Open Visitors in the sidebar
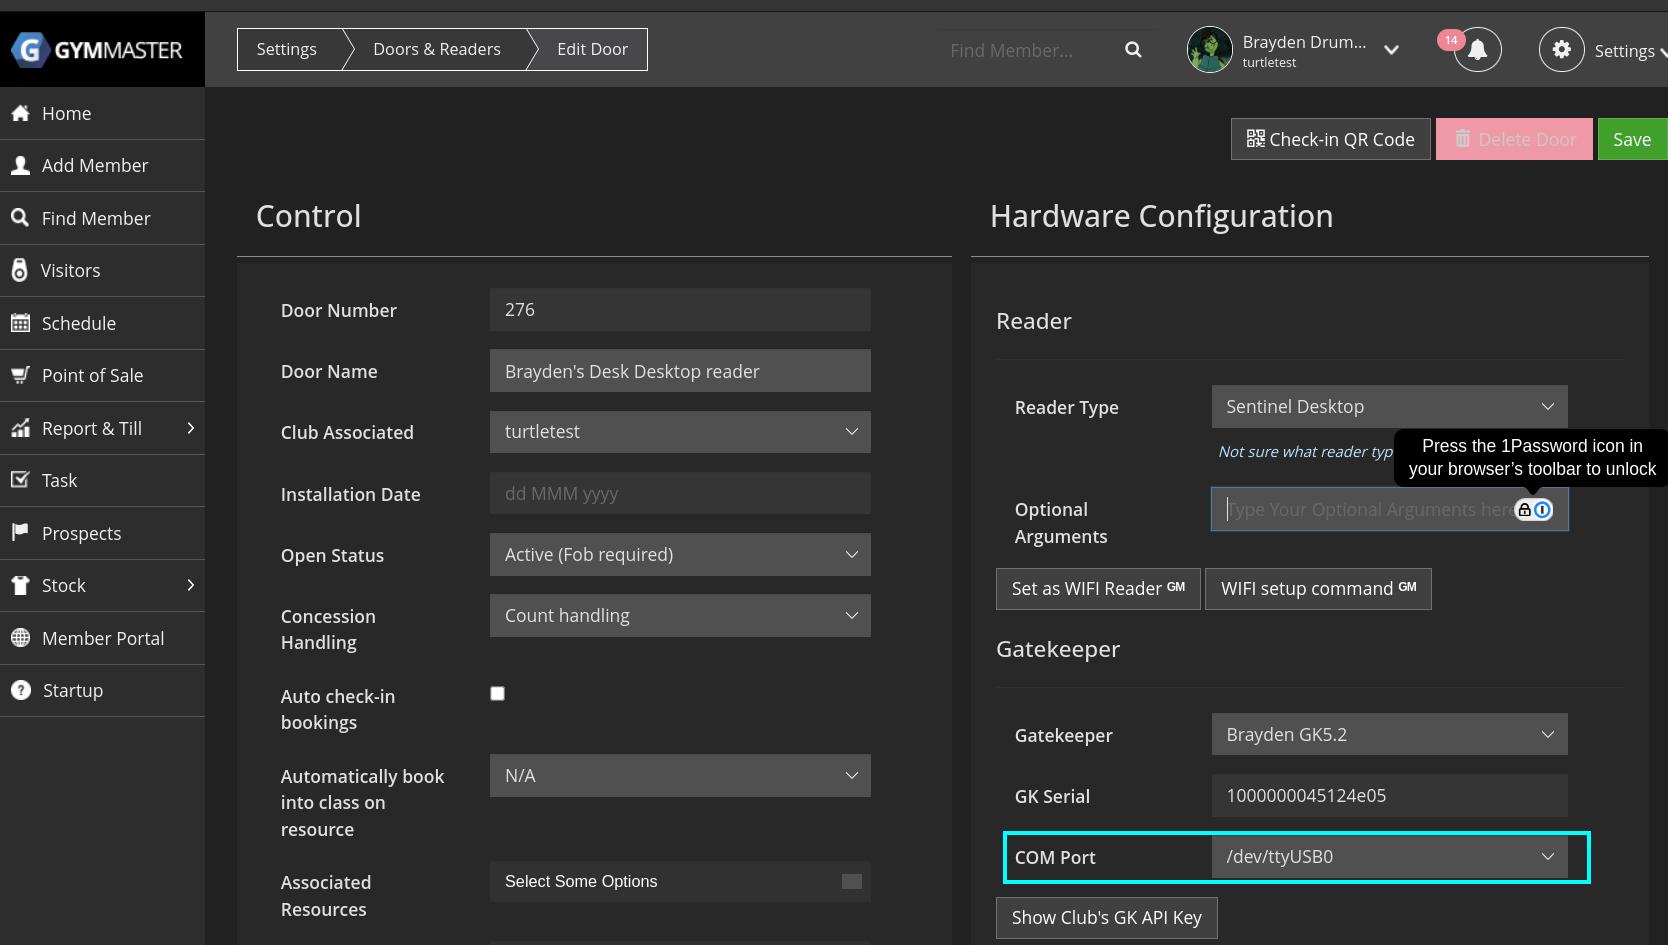Image resolution: width=1668 pixels, height=945 pixels. 70,271
